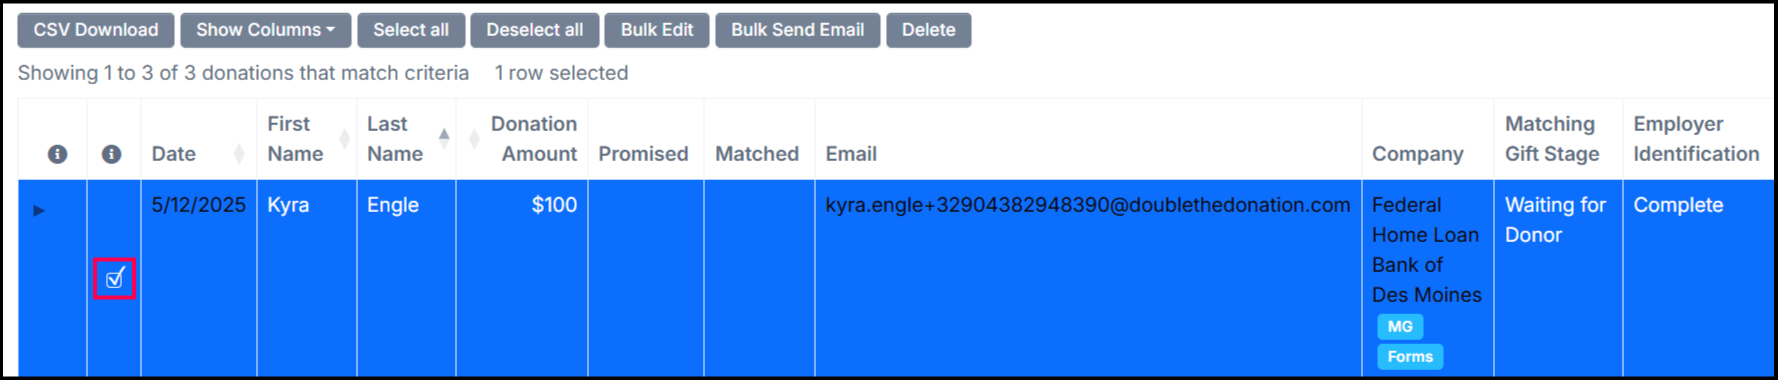The image size is (1778, 380).
Task: Click the kyra.engle email address cell
Action: pos(1088,205)
